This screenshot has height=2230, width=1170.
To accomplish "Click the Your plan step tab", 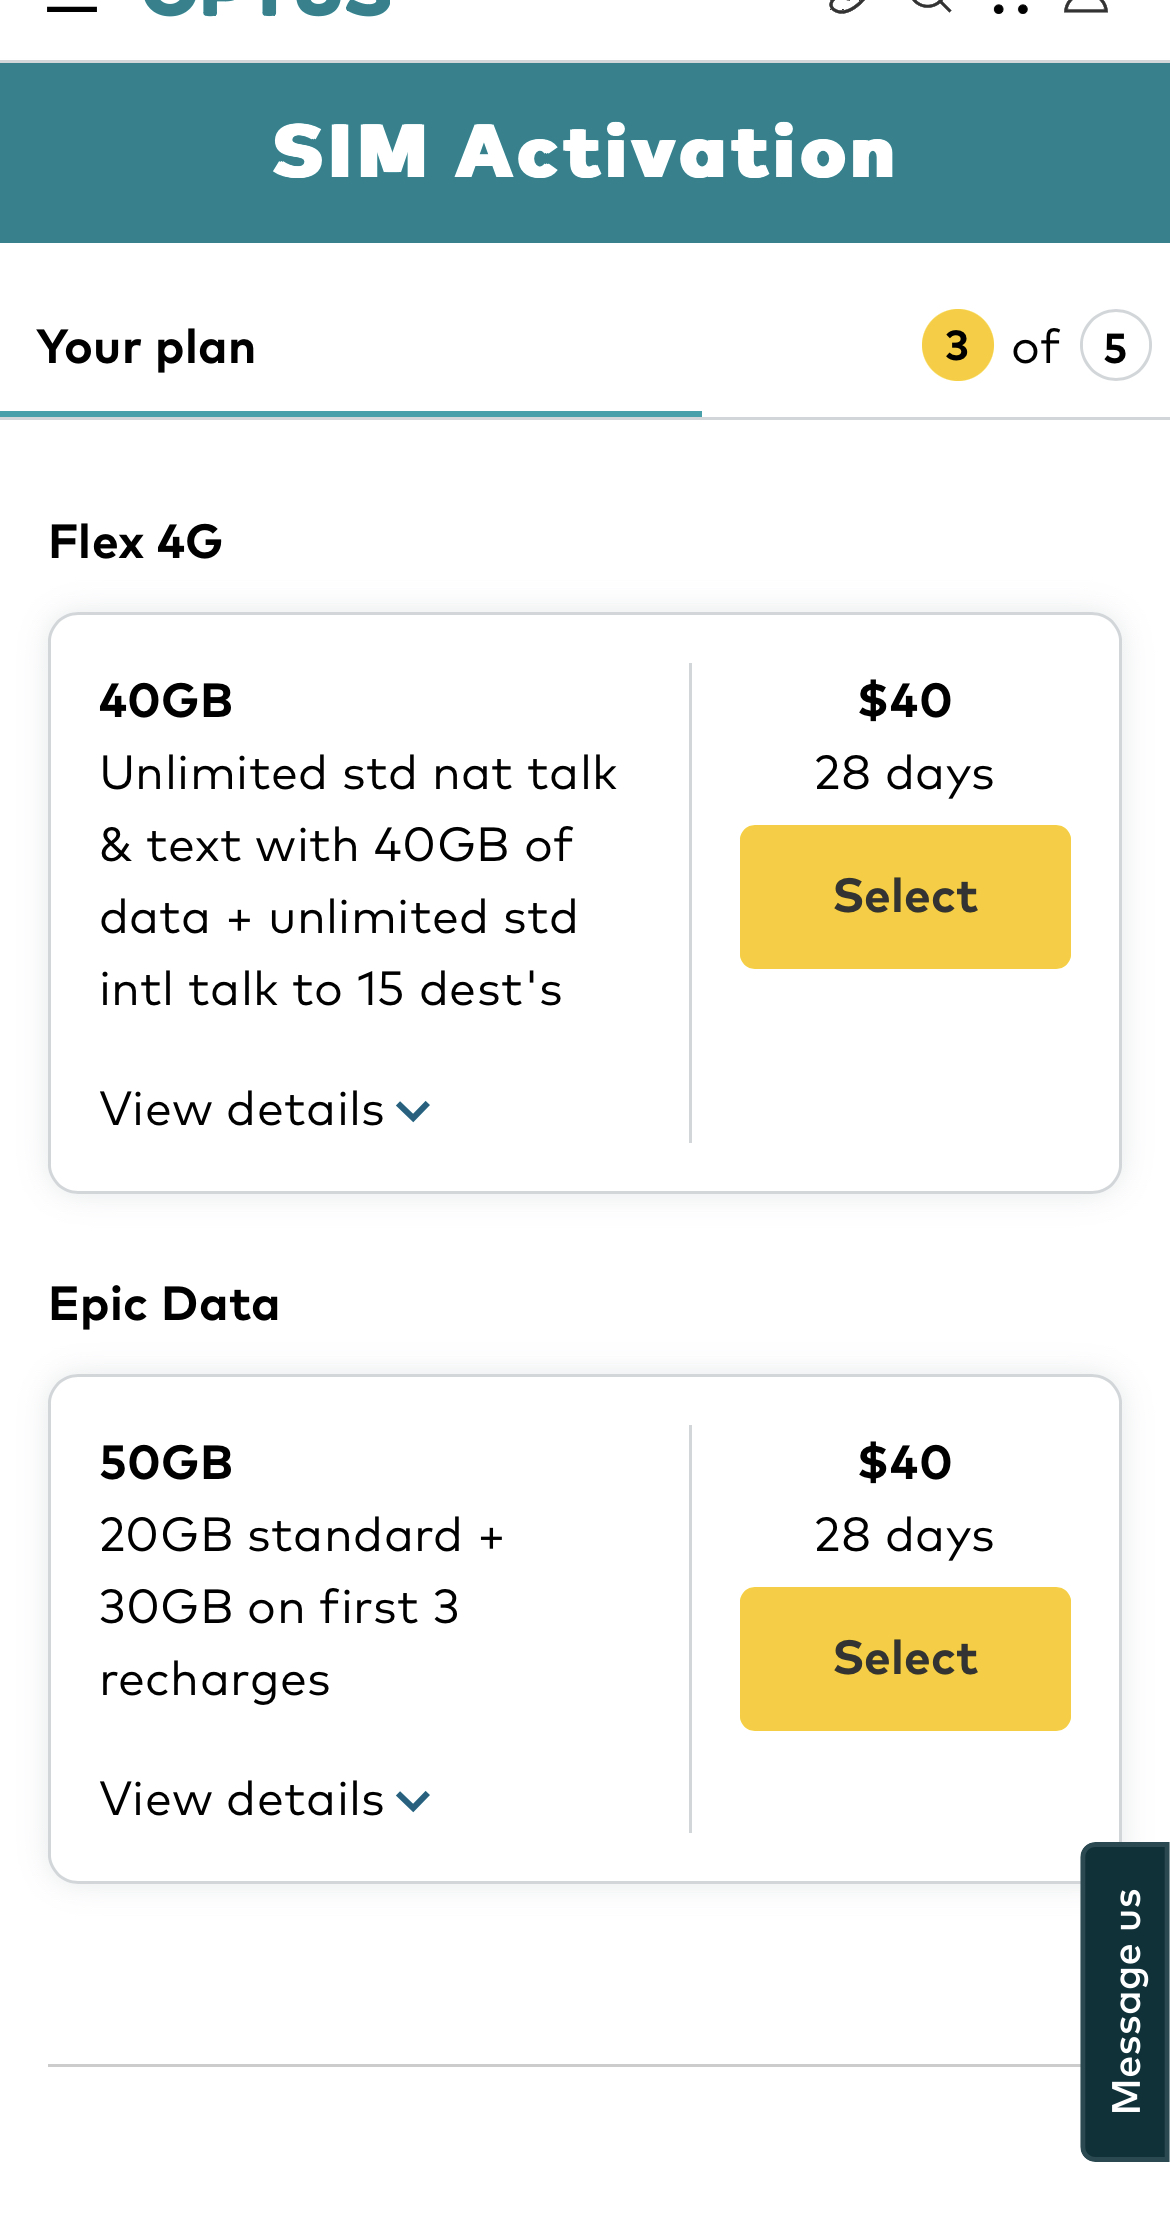I will click(147, 347).
